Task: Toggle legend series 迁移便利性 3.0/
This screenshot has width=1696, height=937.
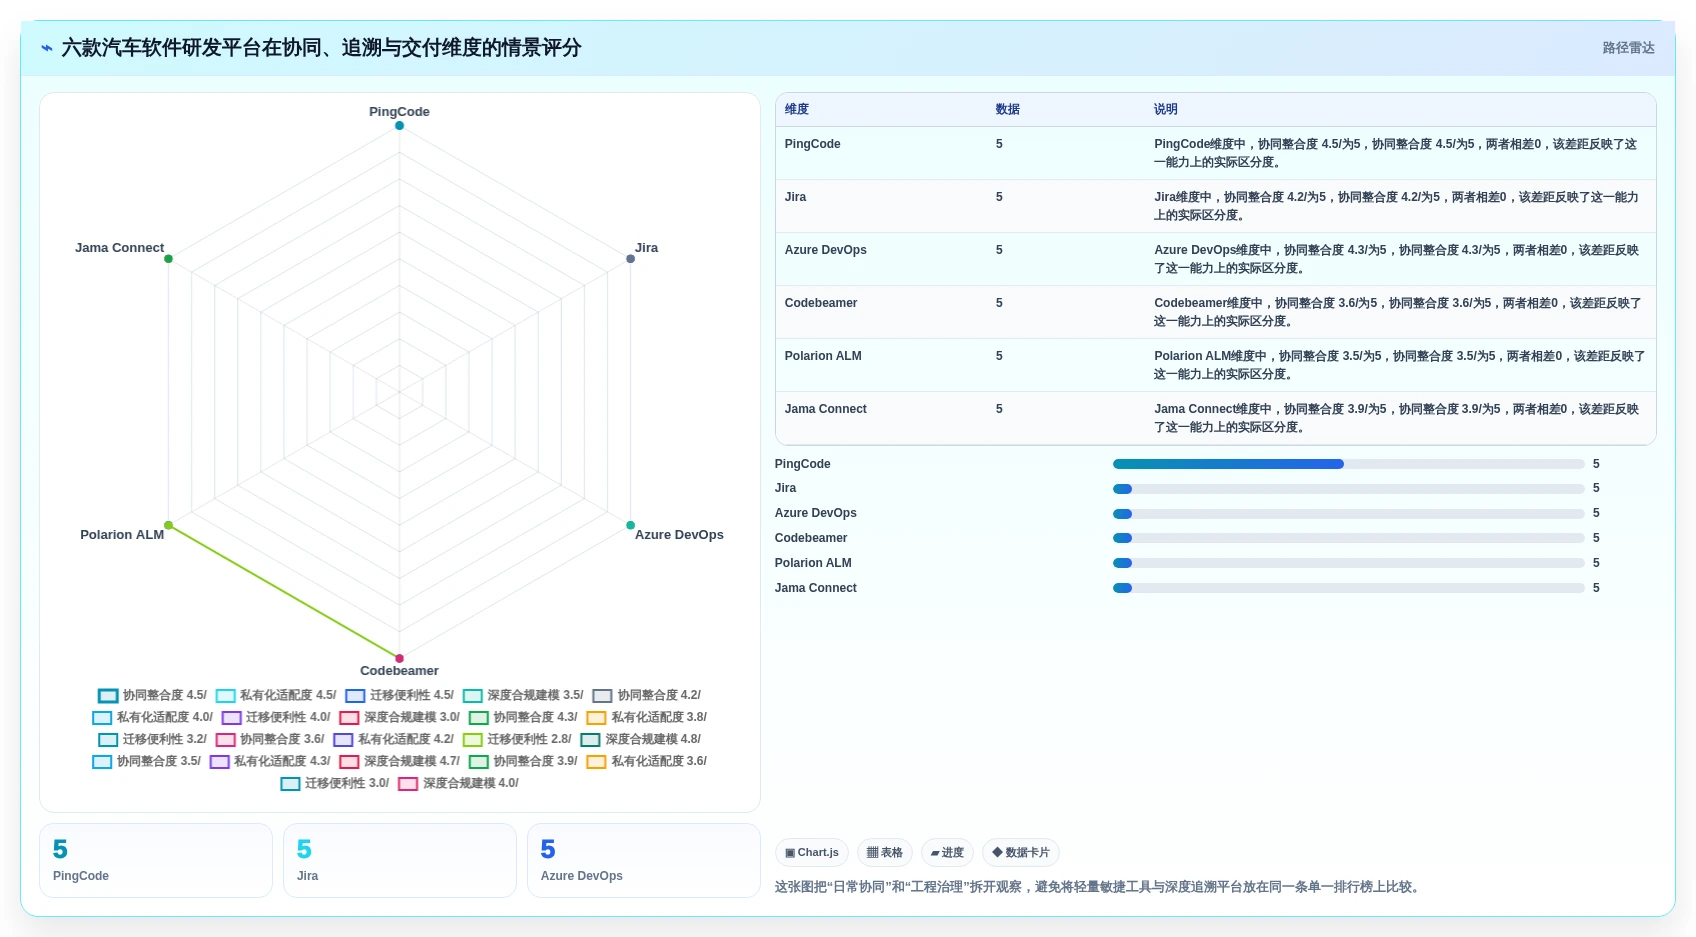Action: point(335,783)
